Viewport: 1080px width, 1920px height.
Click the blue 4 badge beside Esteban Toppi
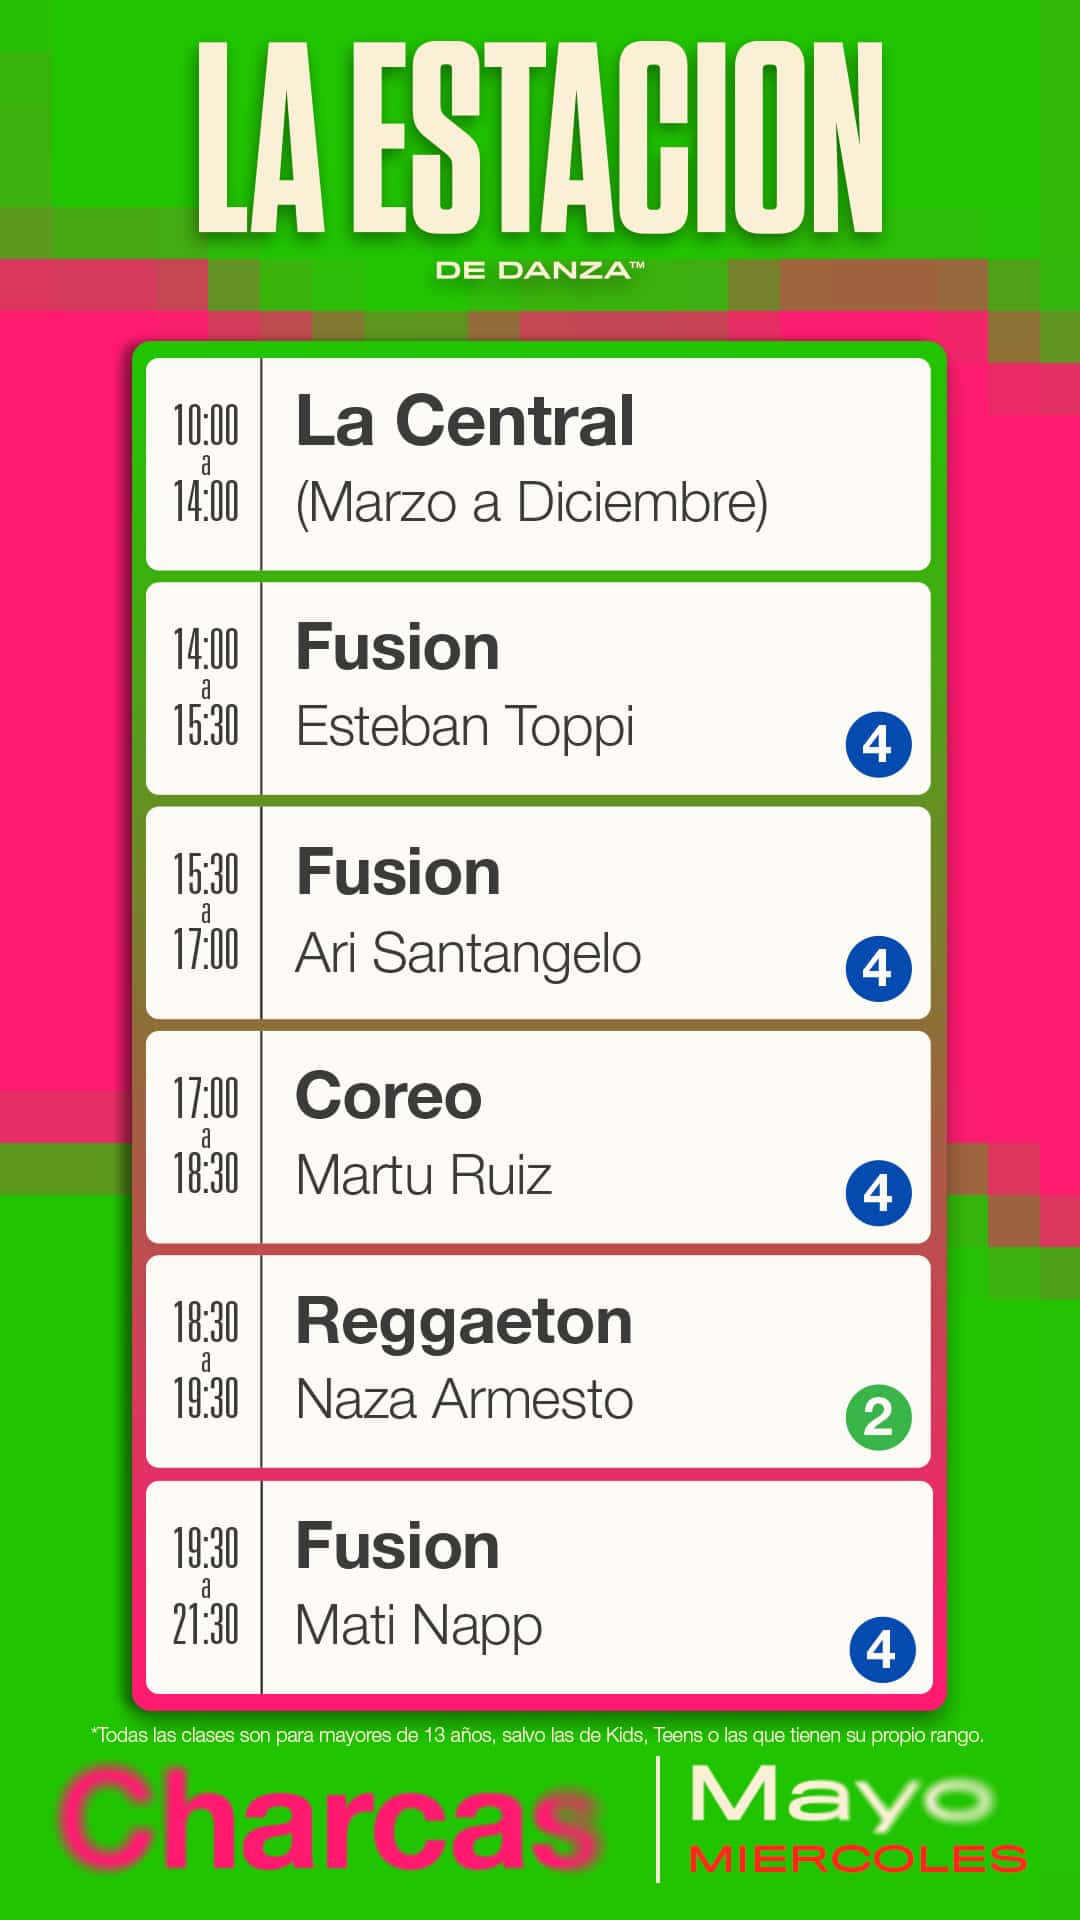tap(878, 744)
